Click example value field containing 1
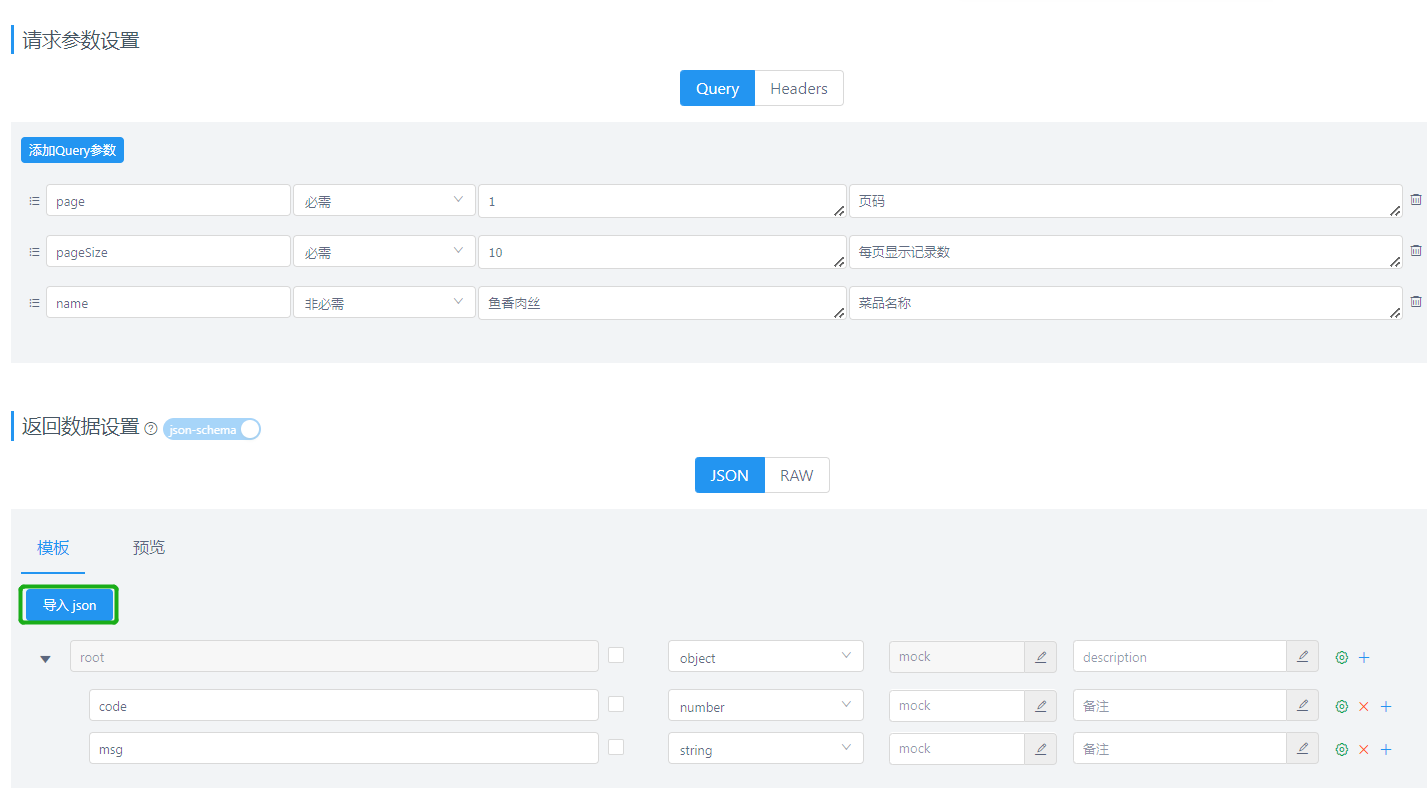Image resolution: width=1427 pixels, height=788 pixels. click(x=662, y=200)
